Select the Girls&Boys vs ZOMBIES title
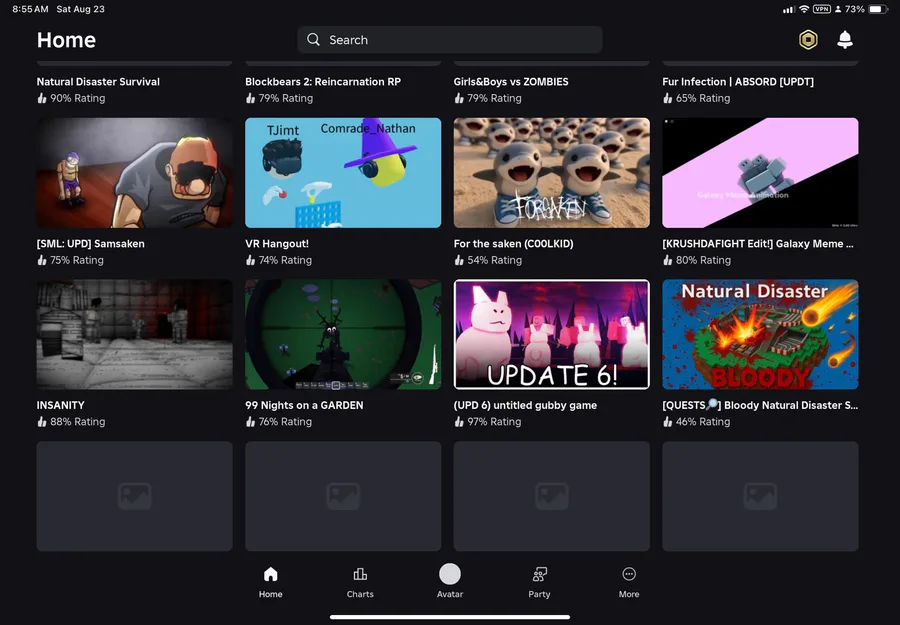900x625 pixels. (x=511, y=81)
